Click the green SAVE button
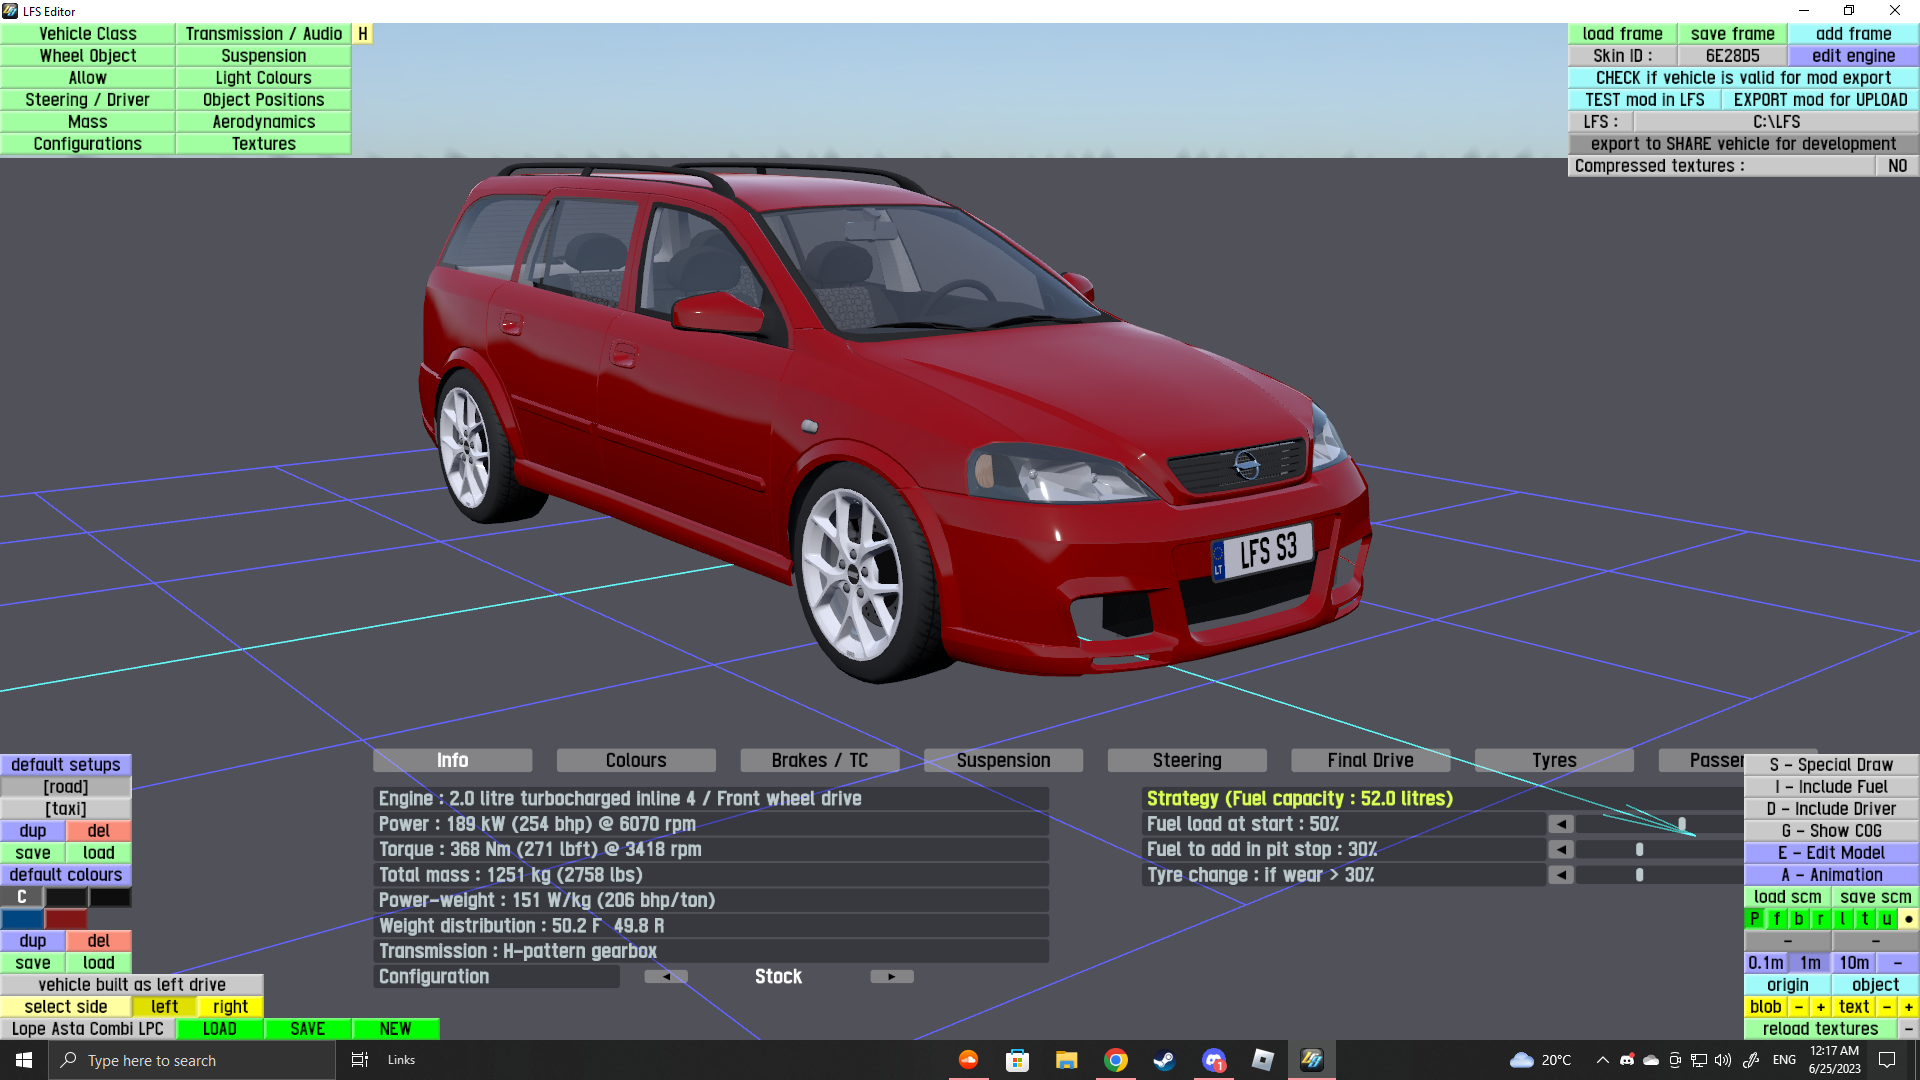 (307, 1029)
